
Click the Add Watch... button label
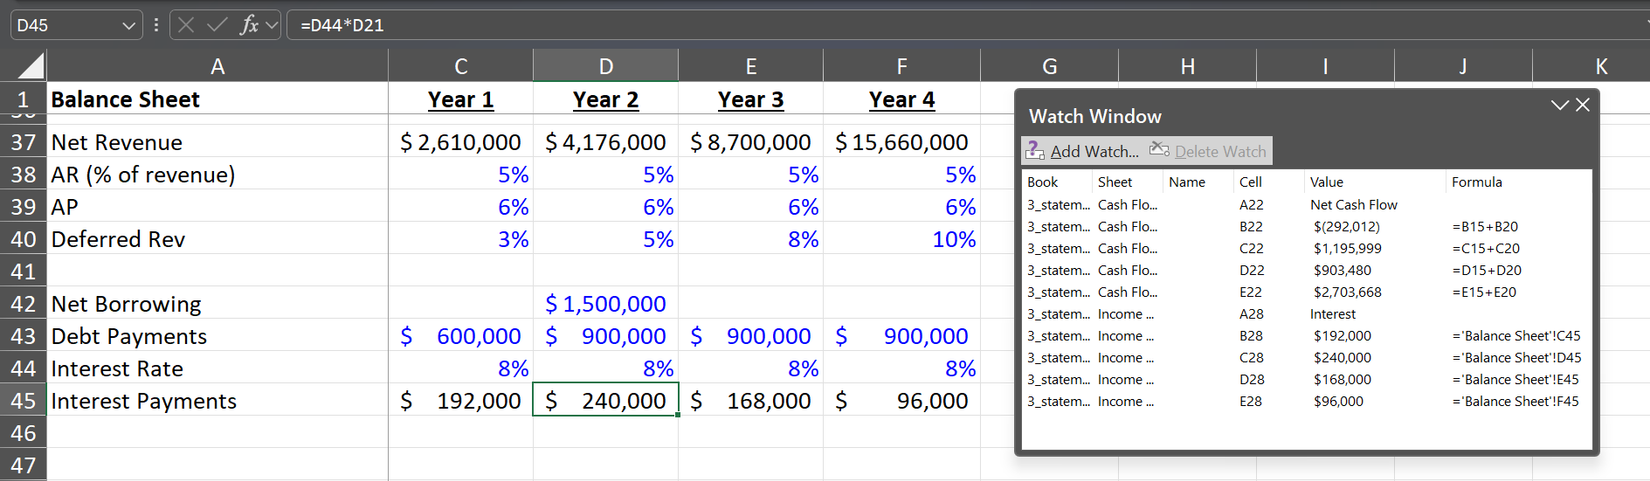[1094, 151]
